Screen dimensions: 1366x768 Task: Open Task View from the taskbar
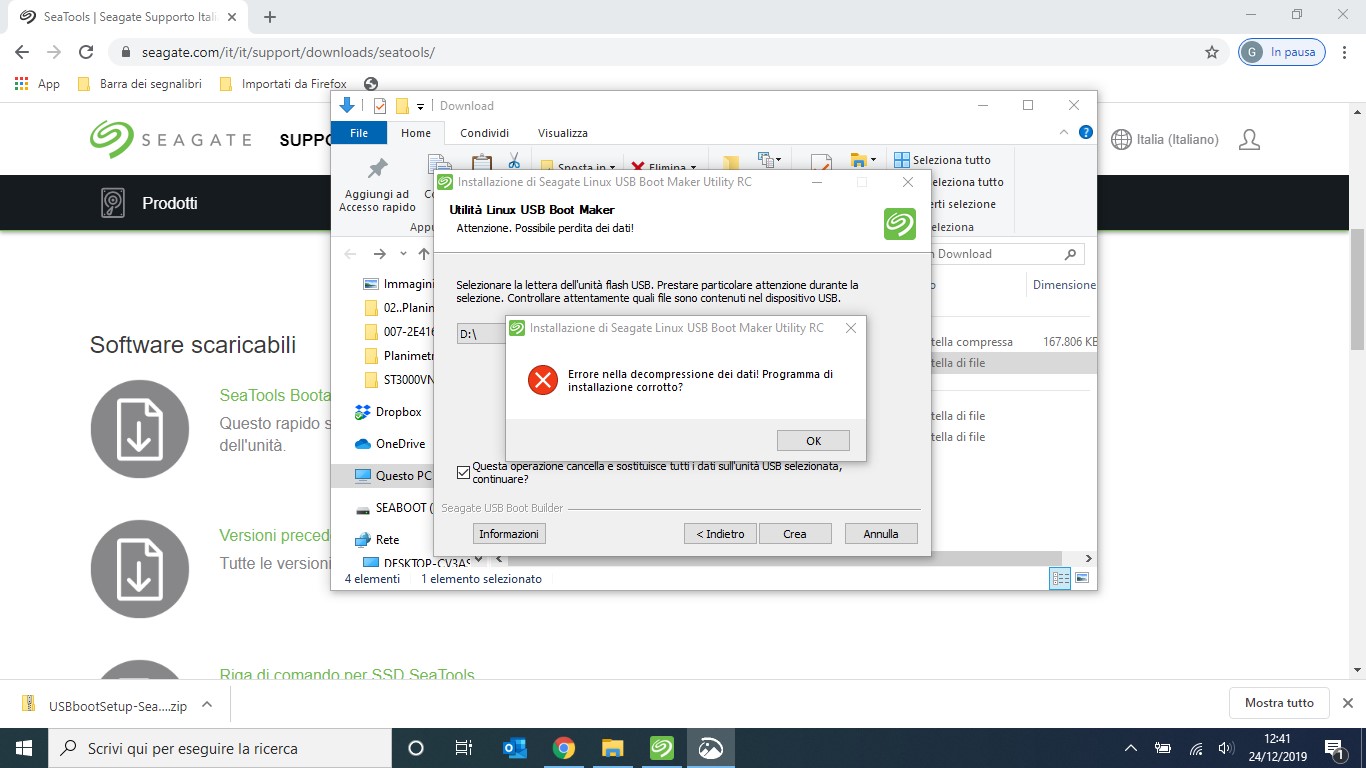coord(464,748)
